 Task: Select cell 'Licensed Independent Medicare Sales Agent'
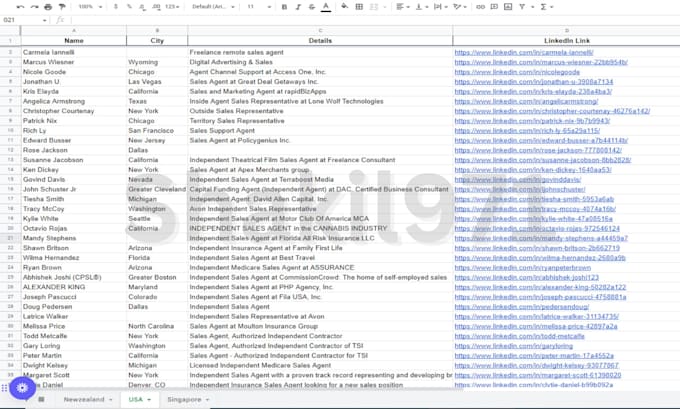tap(320, 365)
